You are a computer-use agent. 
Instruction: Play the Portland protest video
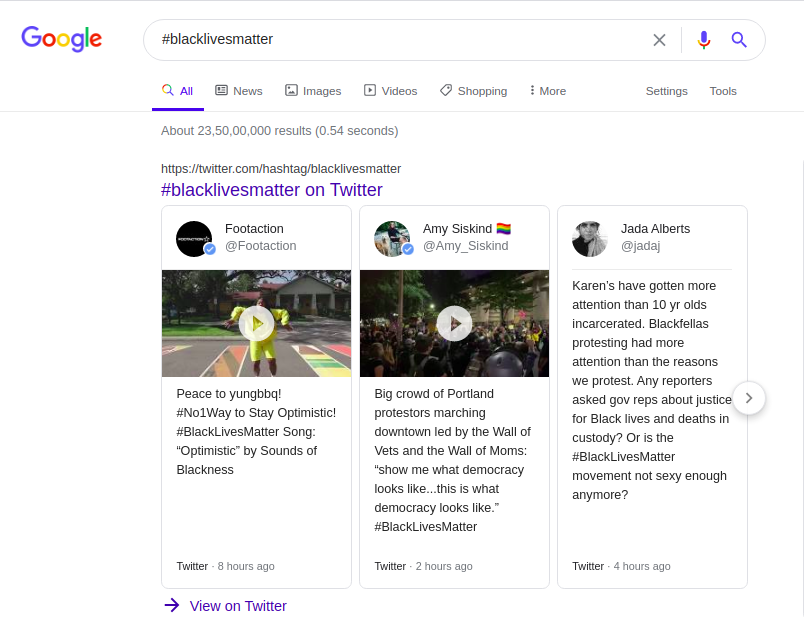(454, 323)
